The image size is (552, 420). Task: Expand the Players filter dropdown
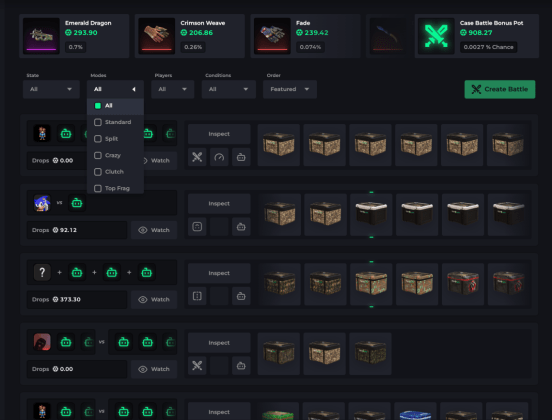[172, 89]
